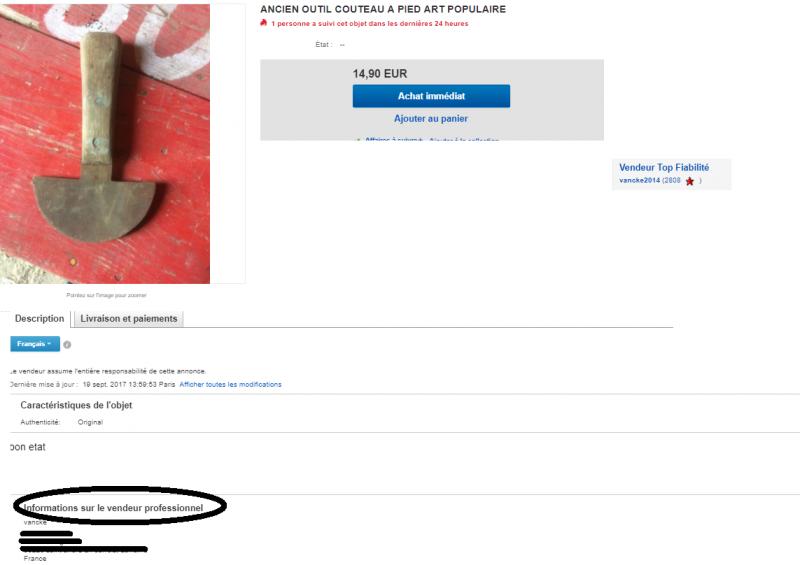Click the Informations sur le vendeur professionnel heading
The image size is (800, 565).
(113, 508)
